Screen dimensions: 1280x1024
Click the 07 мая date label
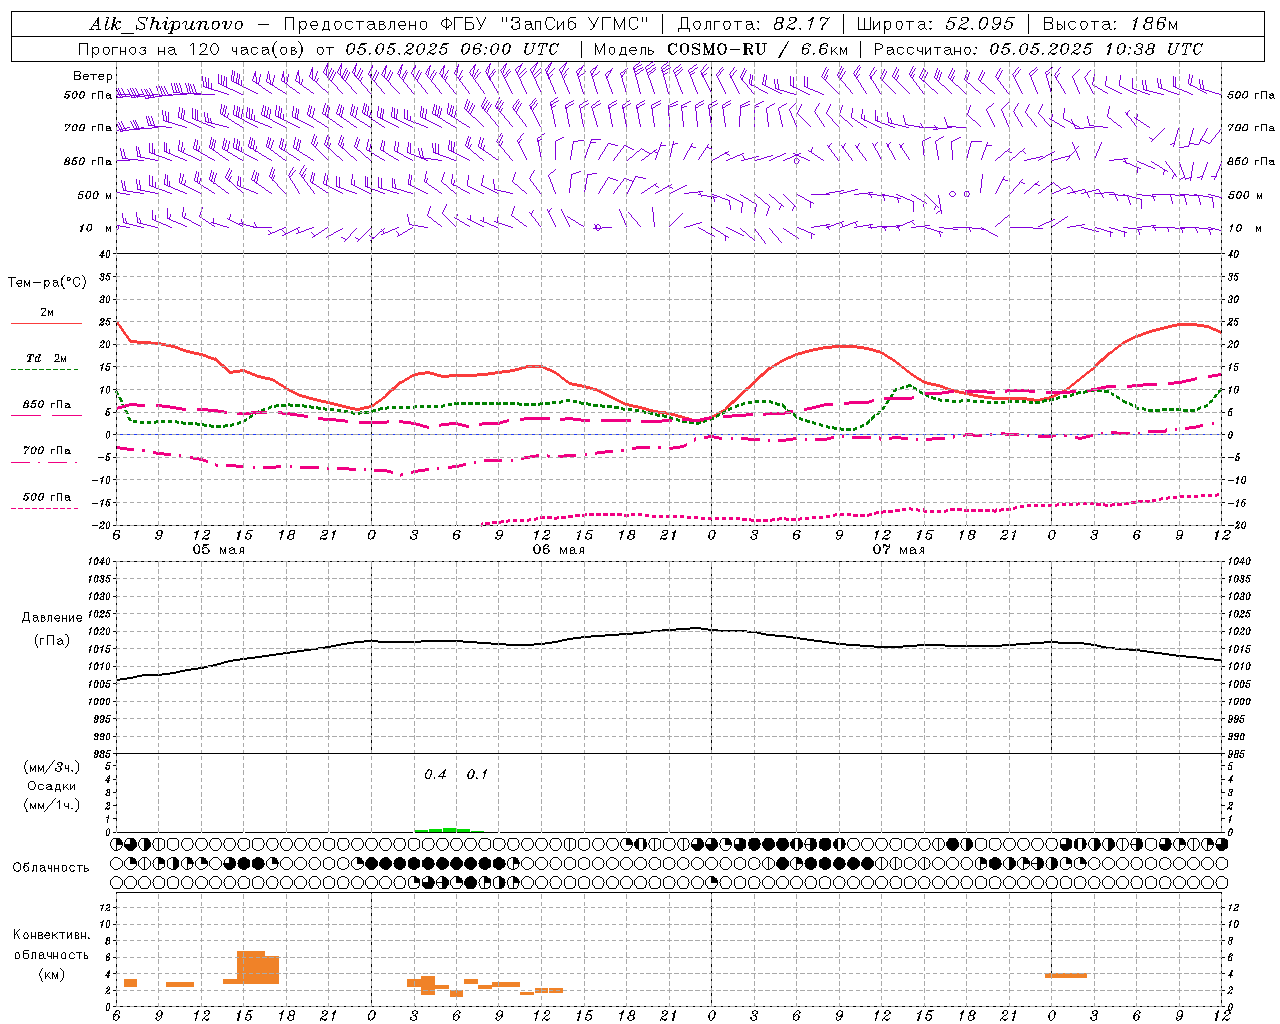[898, 550]
